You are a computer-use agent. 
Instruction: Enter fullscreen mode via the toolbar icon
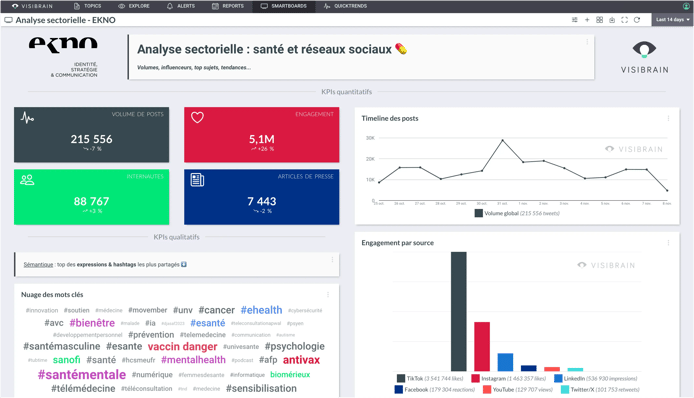(x=624, y=20)
